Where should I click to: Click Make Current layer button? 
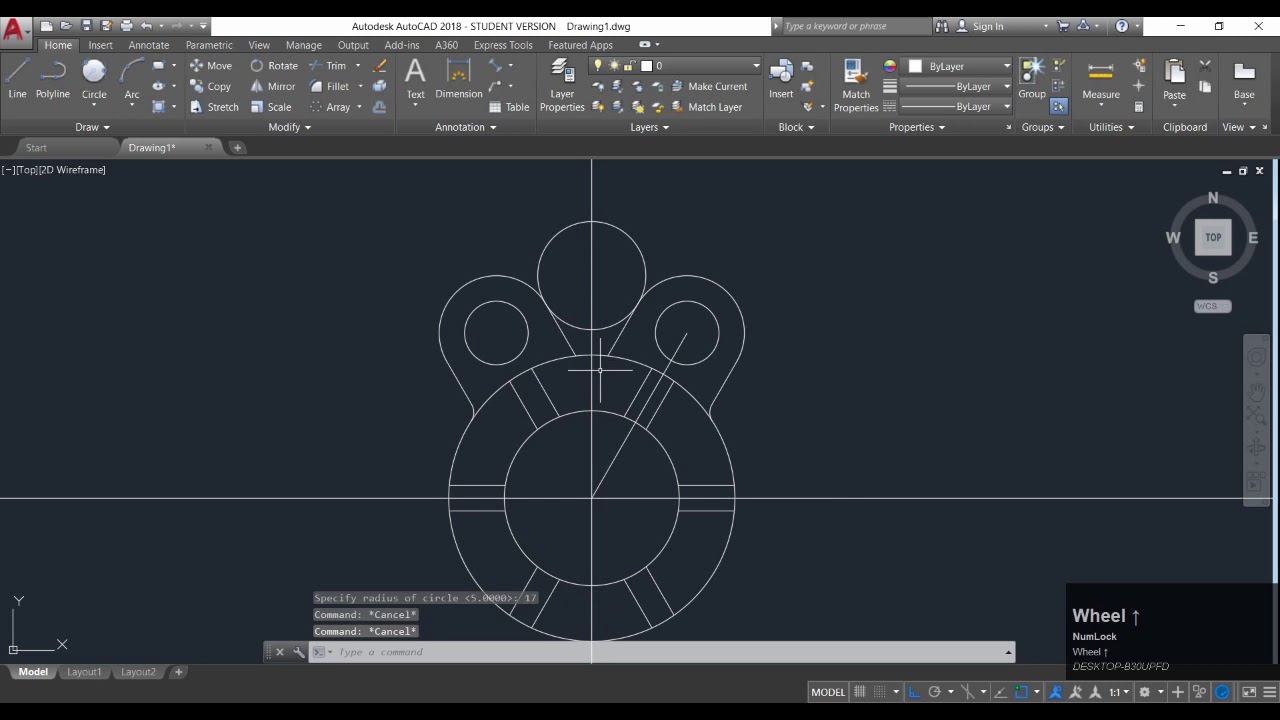coord(709,87)
